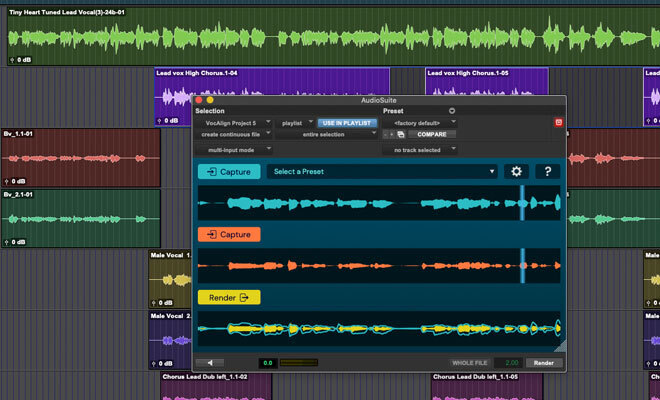Click the yellow Render button
The width and height of the screenshot is (660, 400).
pyautogui.click(x=229, y=297)
